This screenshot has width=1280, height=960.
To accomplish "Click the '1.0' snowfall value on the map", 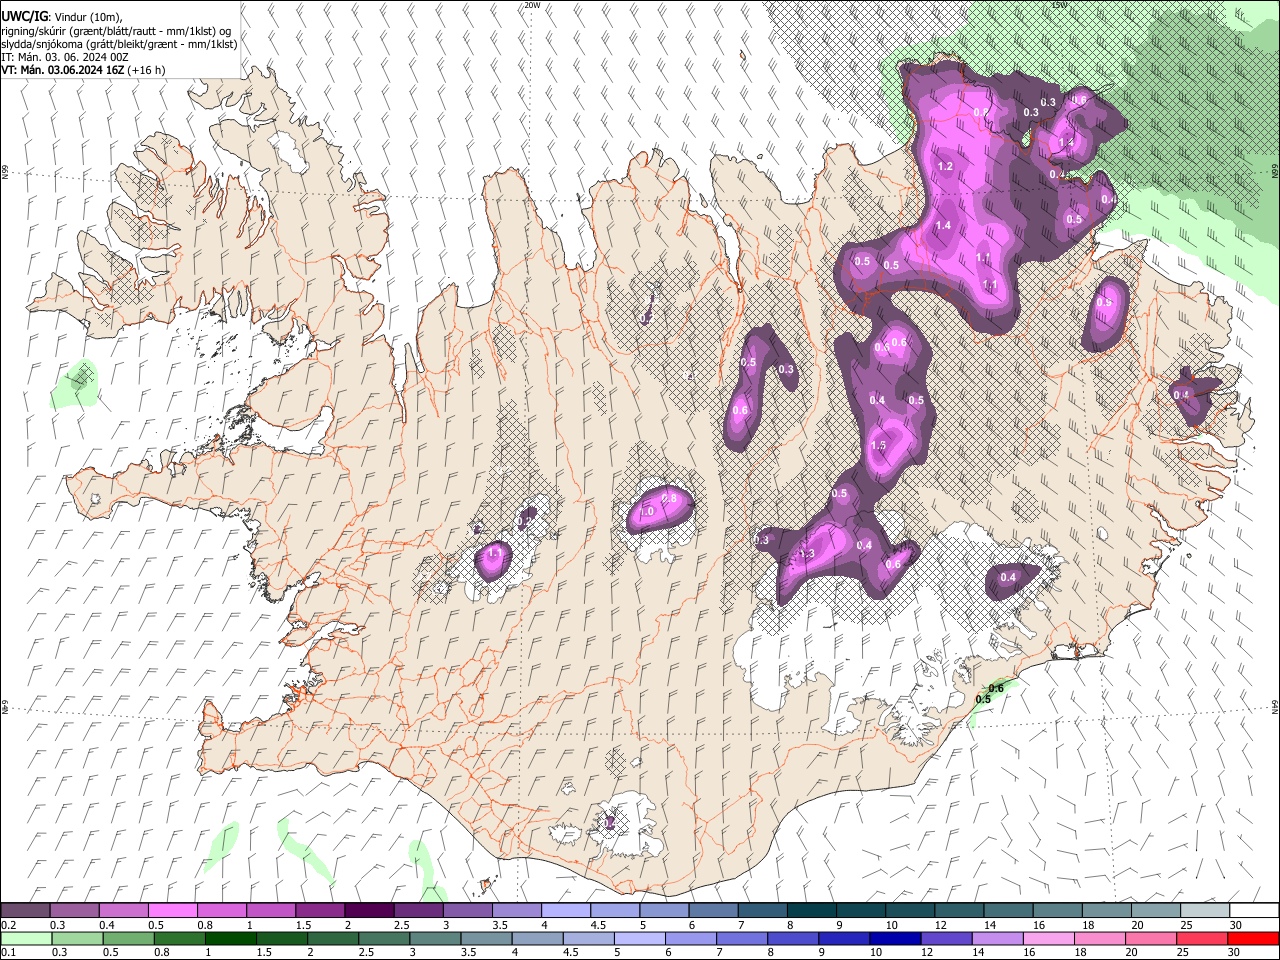I will click(x=647, y=511).
